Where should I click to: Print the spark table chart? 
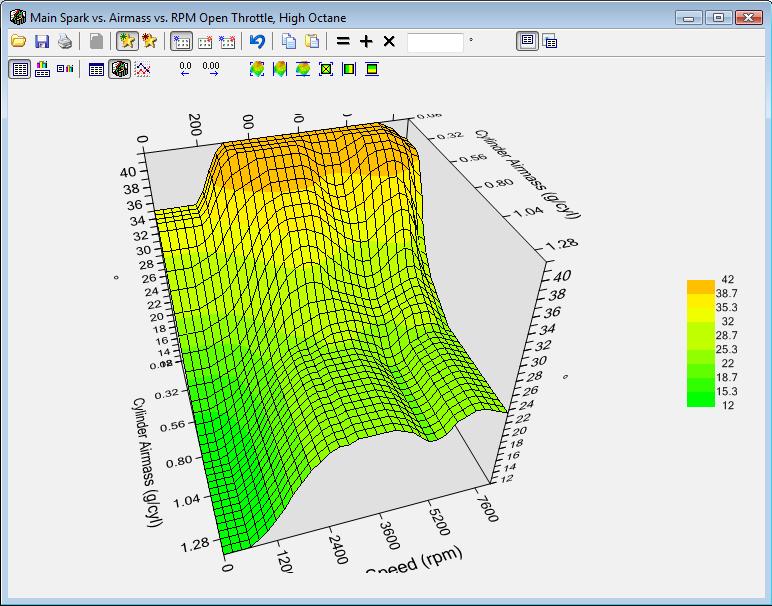[x=65, y=41]
